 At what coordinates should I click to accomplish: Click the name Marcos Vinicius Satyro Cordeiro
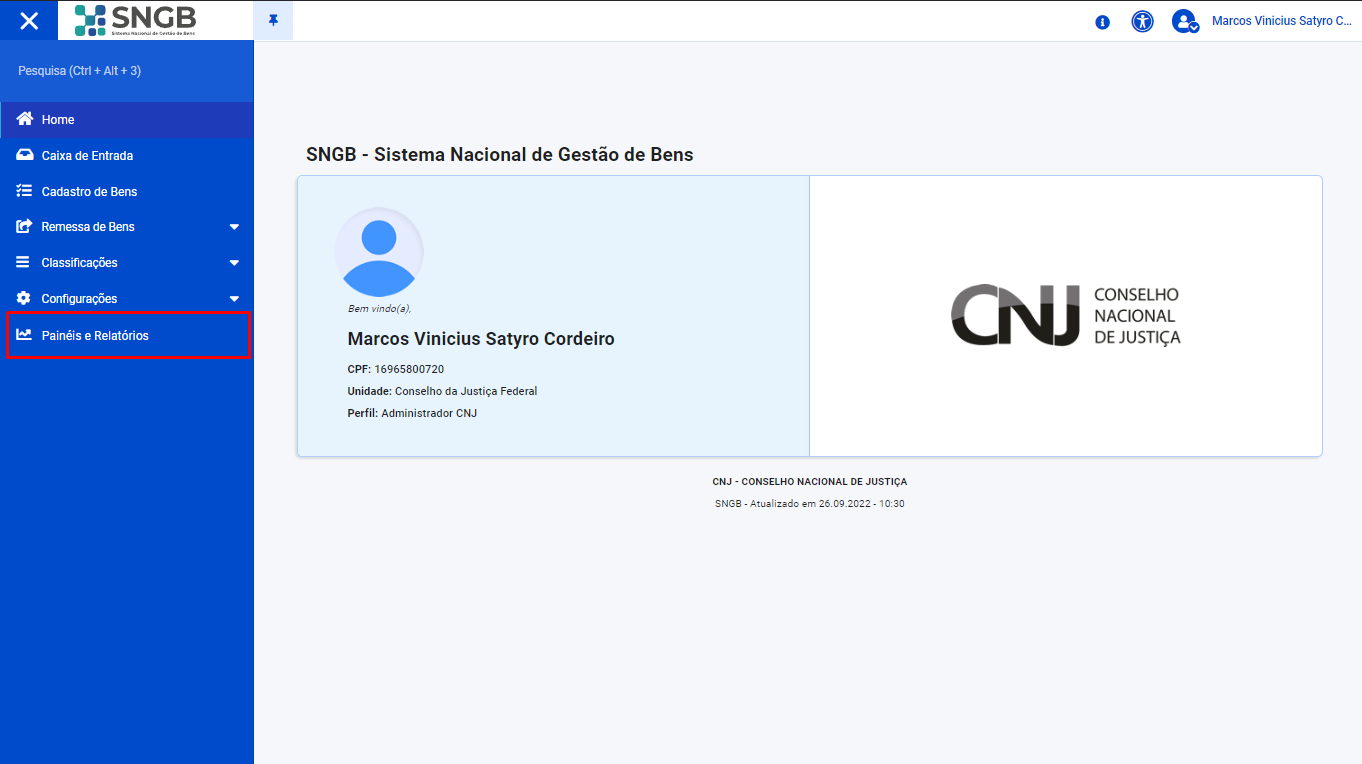[481, 339]
